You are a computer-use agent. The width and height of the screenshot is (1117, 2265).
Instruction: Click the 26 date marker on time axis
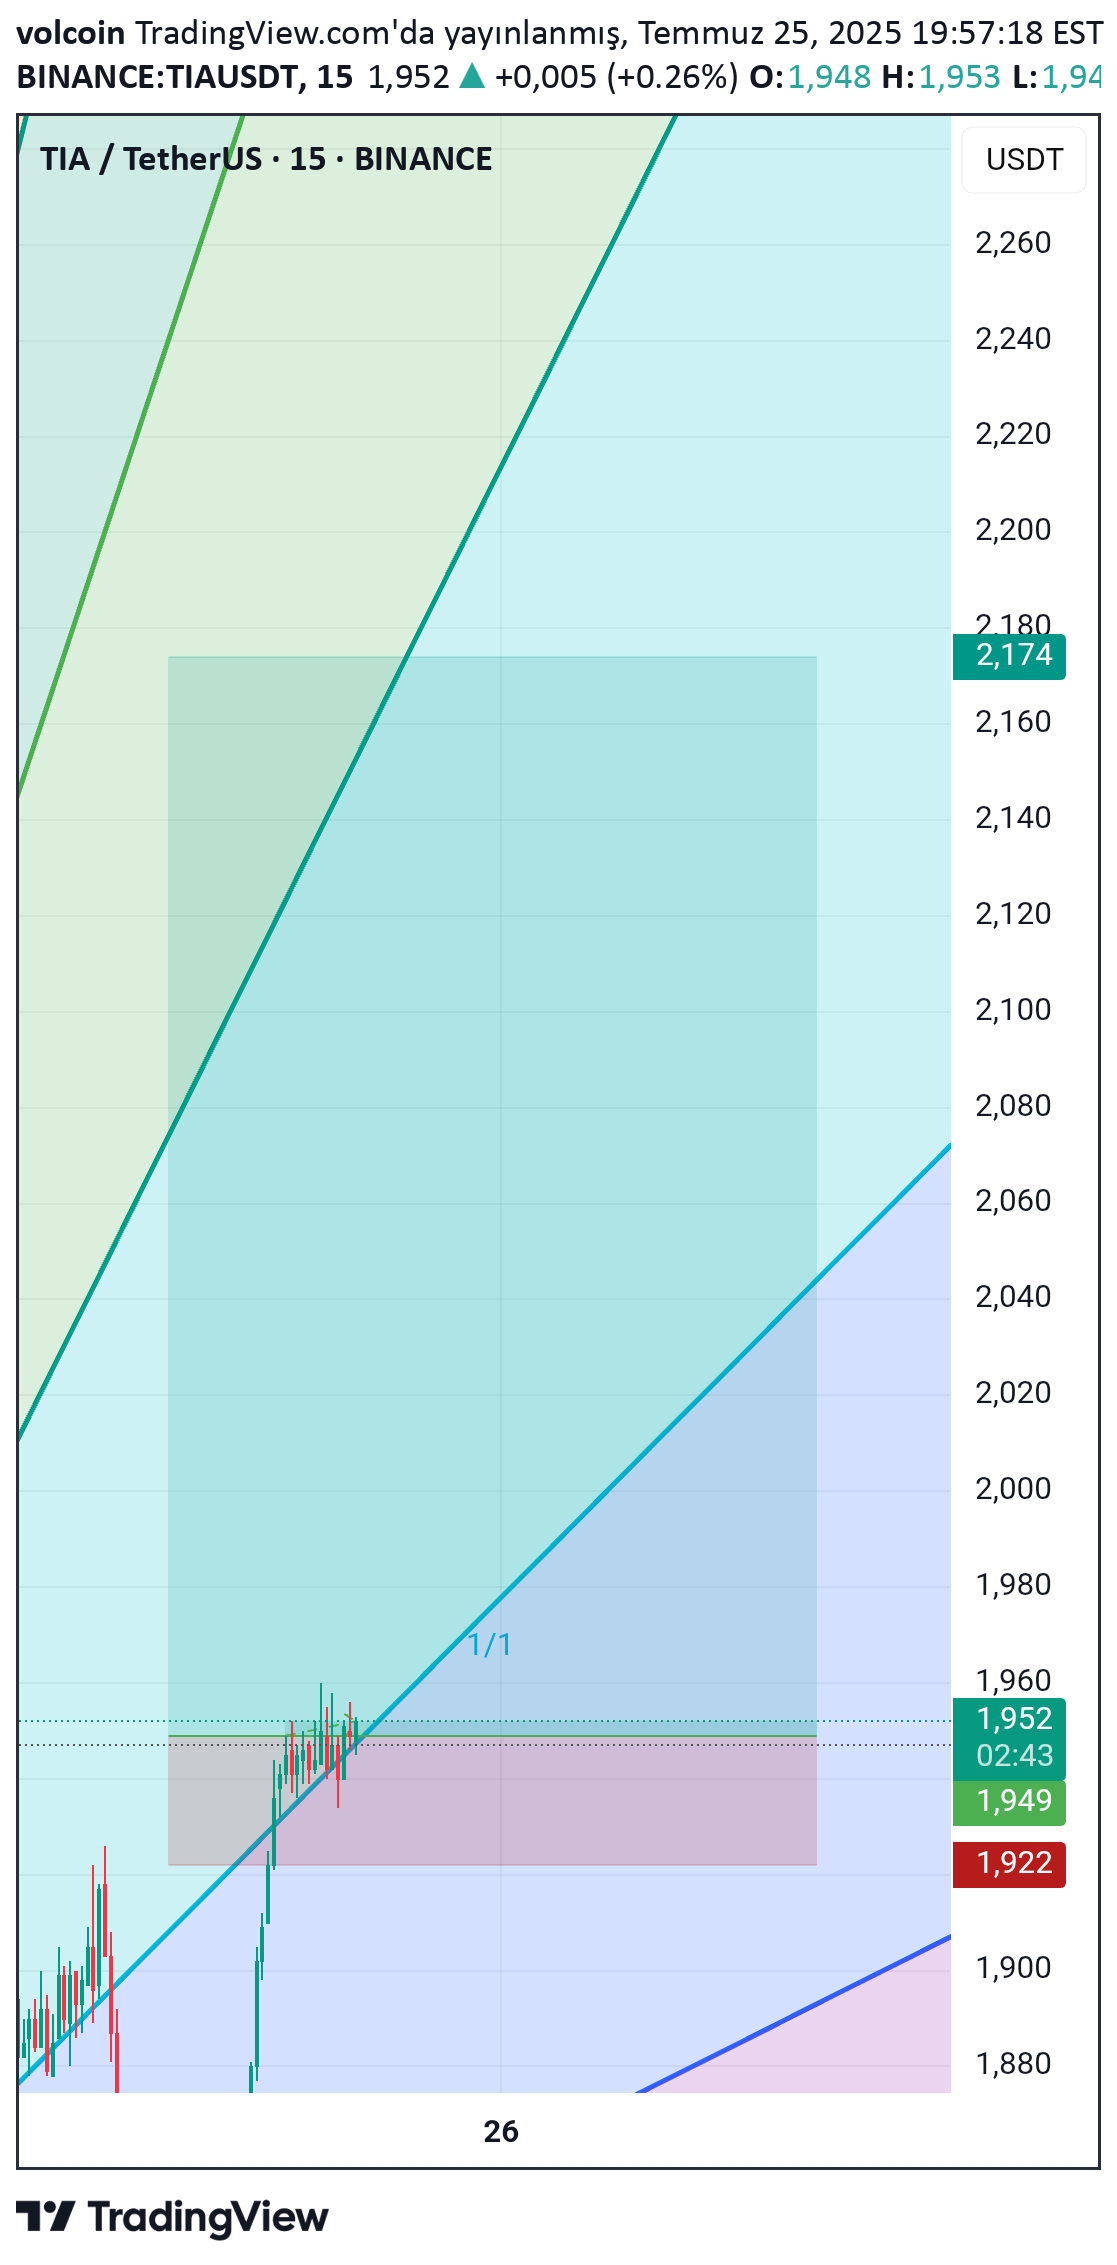501,2131
